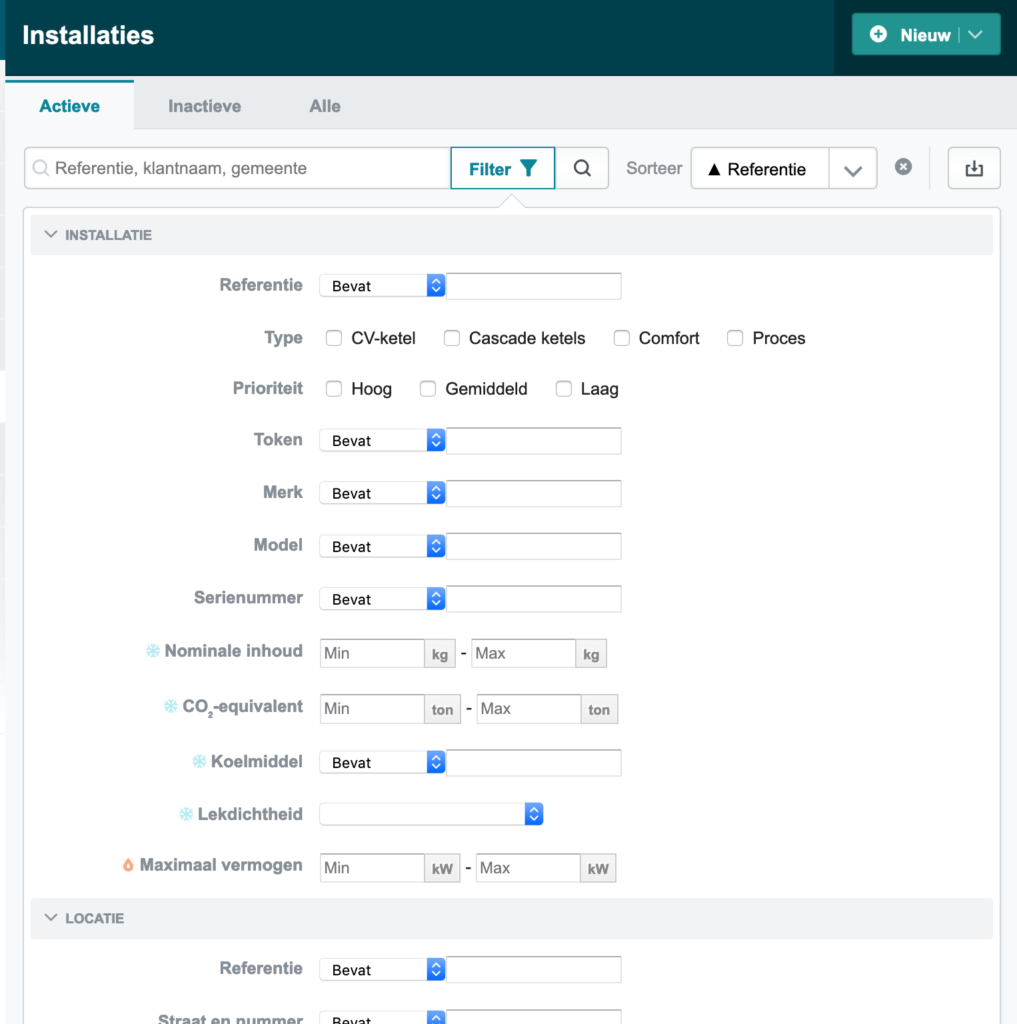Click the Merk text field
The image size is (1017, 1024).
click(x=534, y=493)
